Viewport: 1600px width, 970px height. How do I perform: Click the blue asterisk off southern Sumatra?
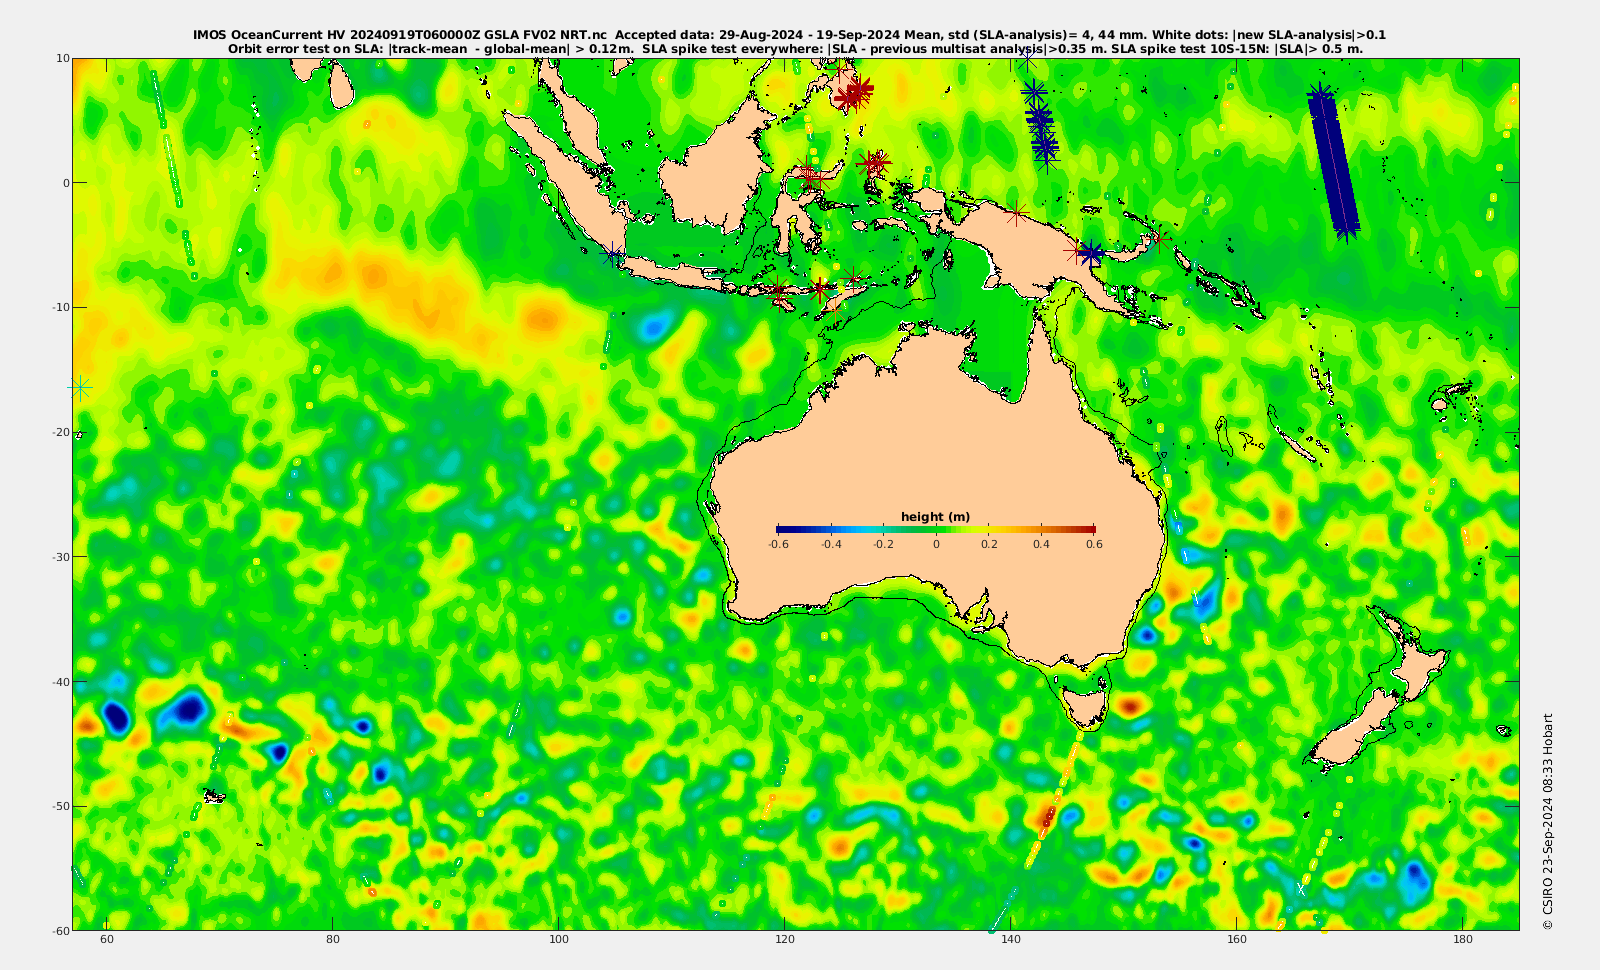612,254
